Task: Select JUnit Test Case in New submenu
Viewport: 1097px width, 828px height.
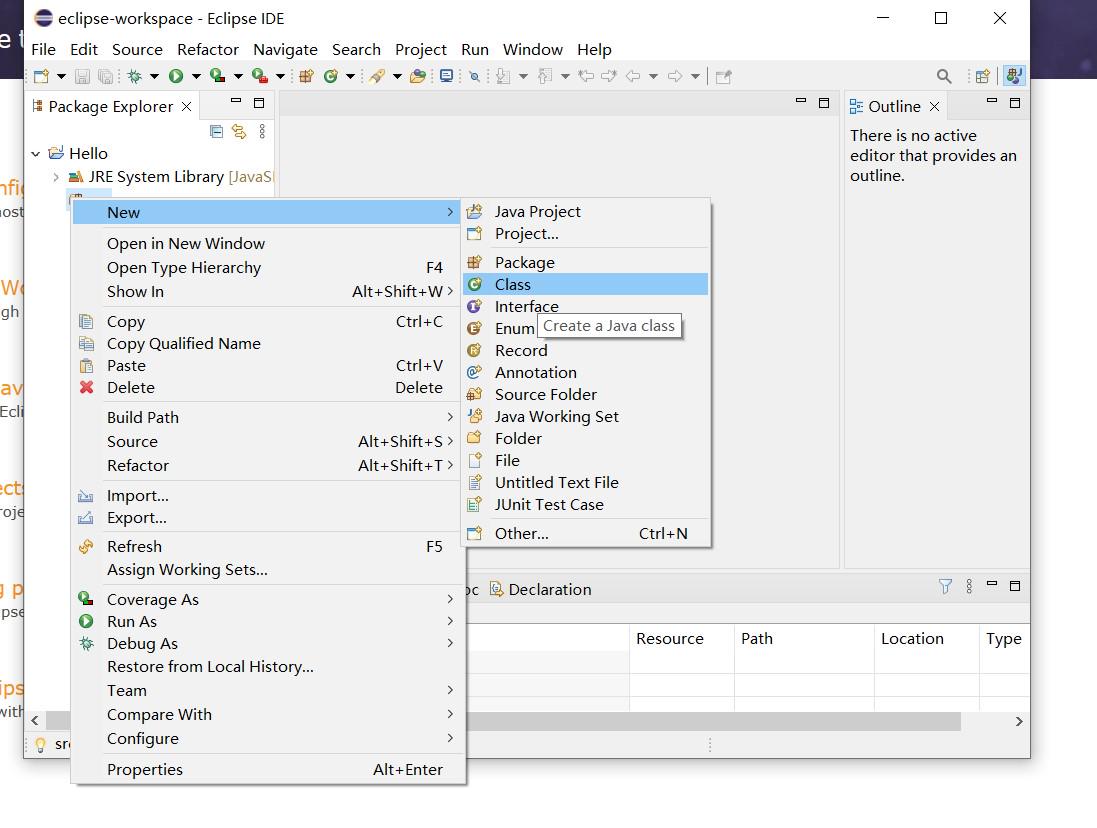Action: tap(586, 504)
